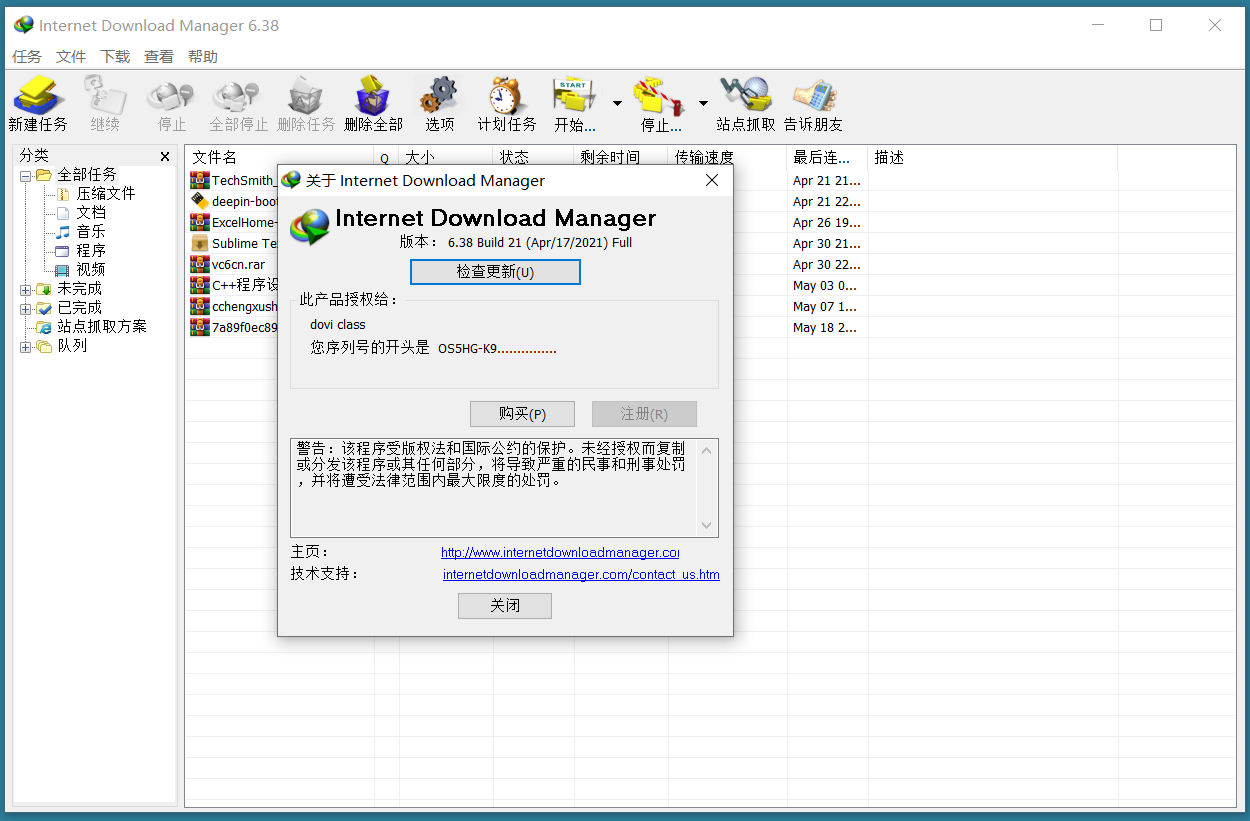1250x821 pixels.
Task: Open the 查看 menu
Action: click(159, 57)
